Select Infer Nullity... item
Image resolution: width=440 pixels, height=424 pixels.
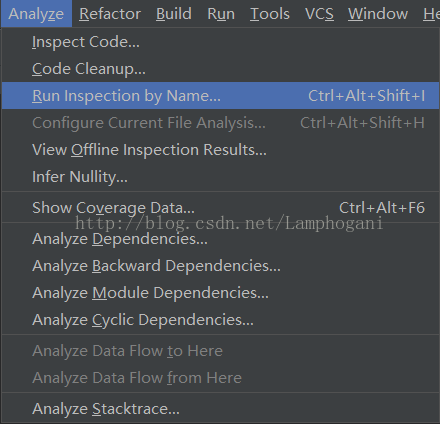tap(220, 177)
